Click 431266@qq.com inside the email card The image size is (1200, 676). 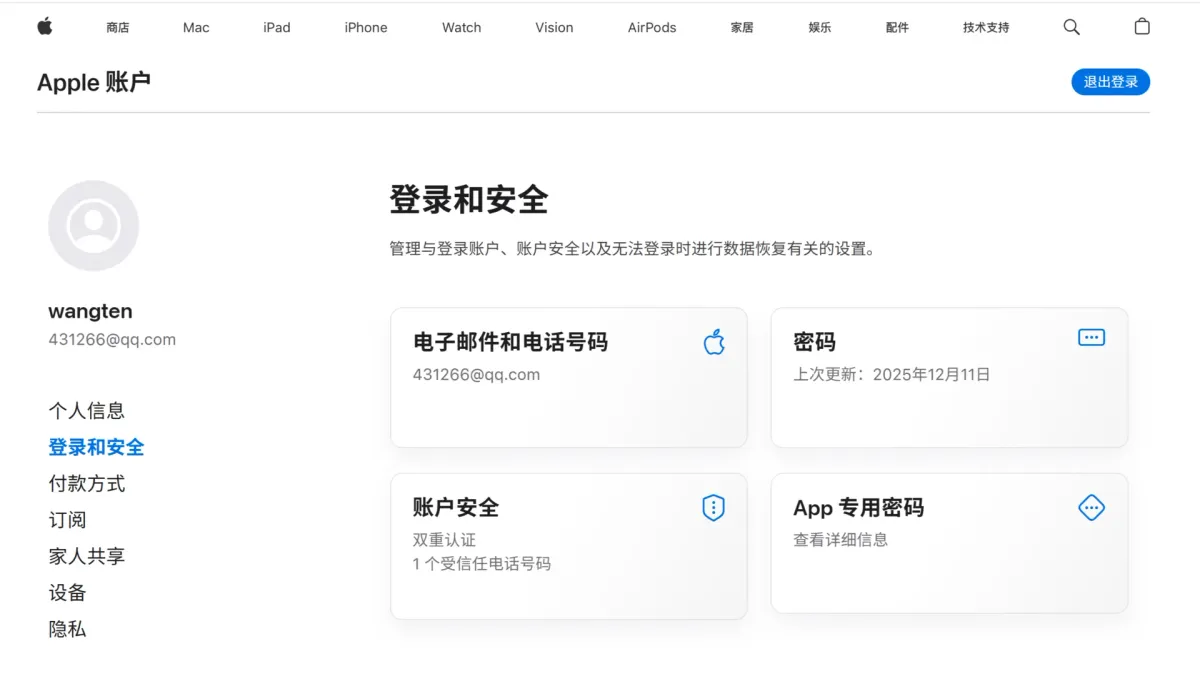tap(476, 375)
